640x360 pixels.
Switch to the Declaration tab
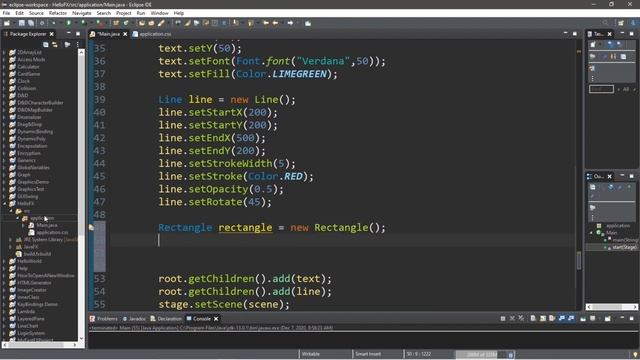pos(166,319)
